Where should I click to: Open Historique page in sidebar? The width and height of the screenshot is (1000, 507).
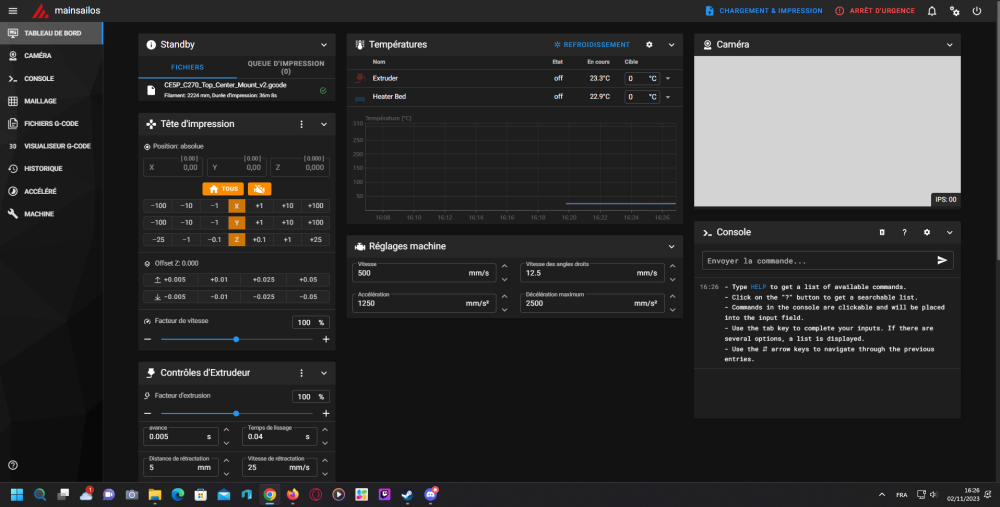[x=51, y=168]
